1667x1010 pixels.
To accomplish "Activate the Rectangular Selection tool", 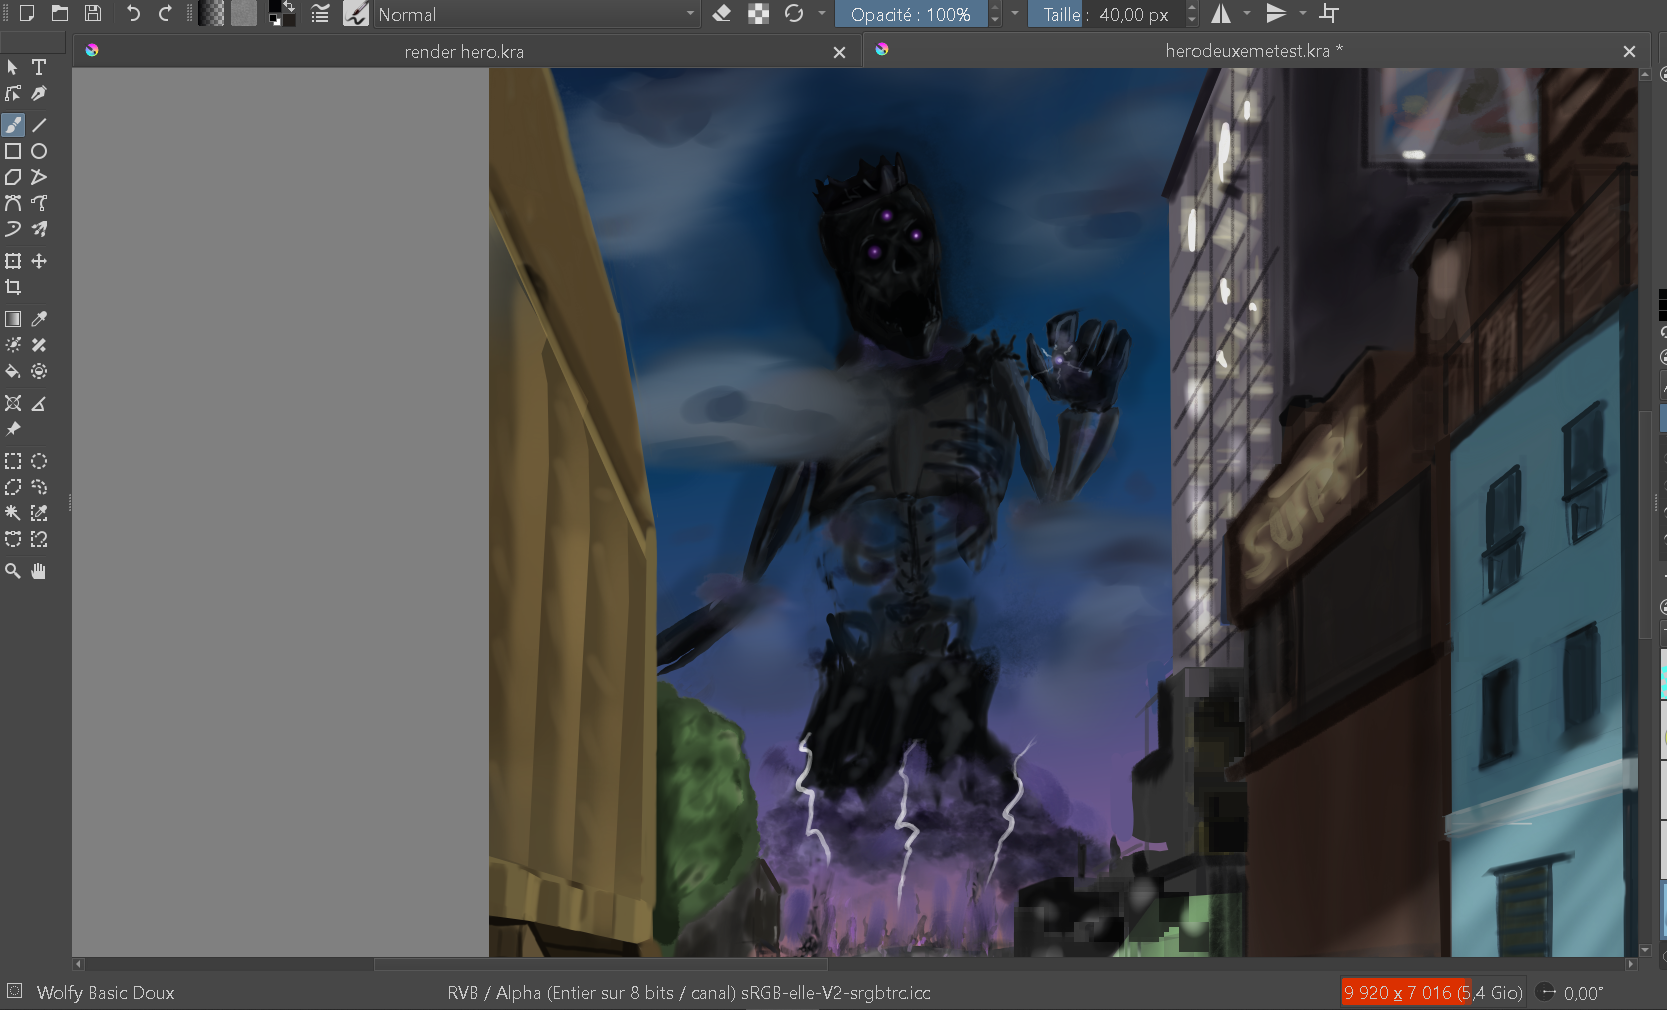I will [x=13, y=461].
